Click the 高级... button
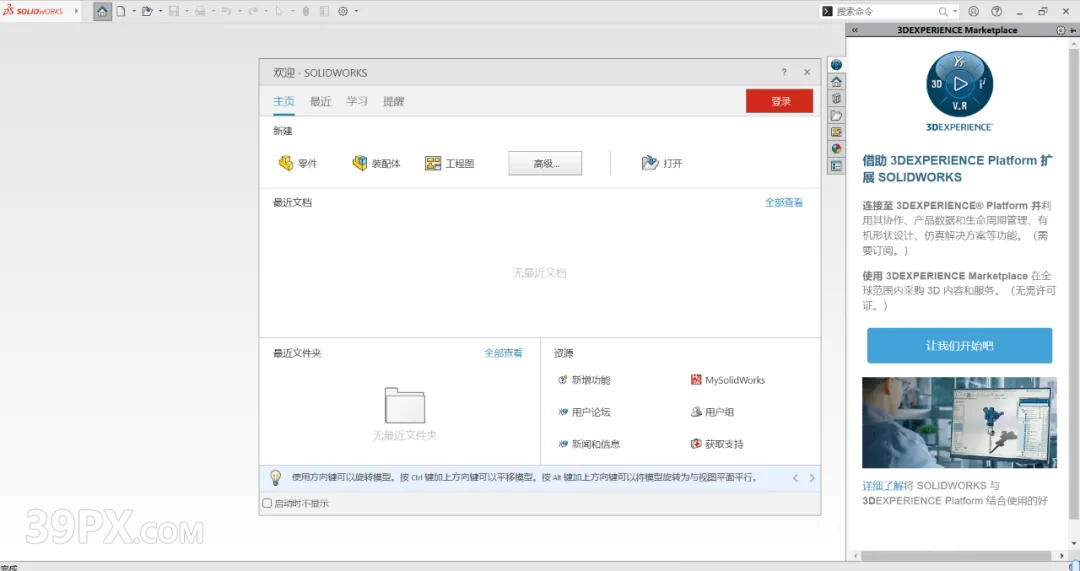 [x=546, y=163]
